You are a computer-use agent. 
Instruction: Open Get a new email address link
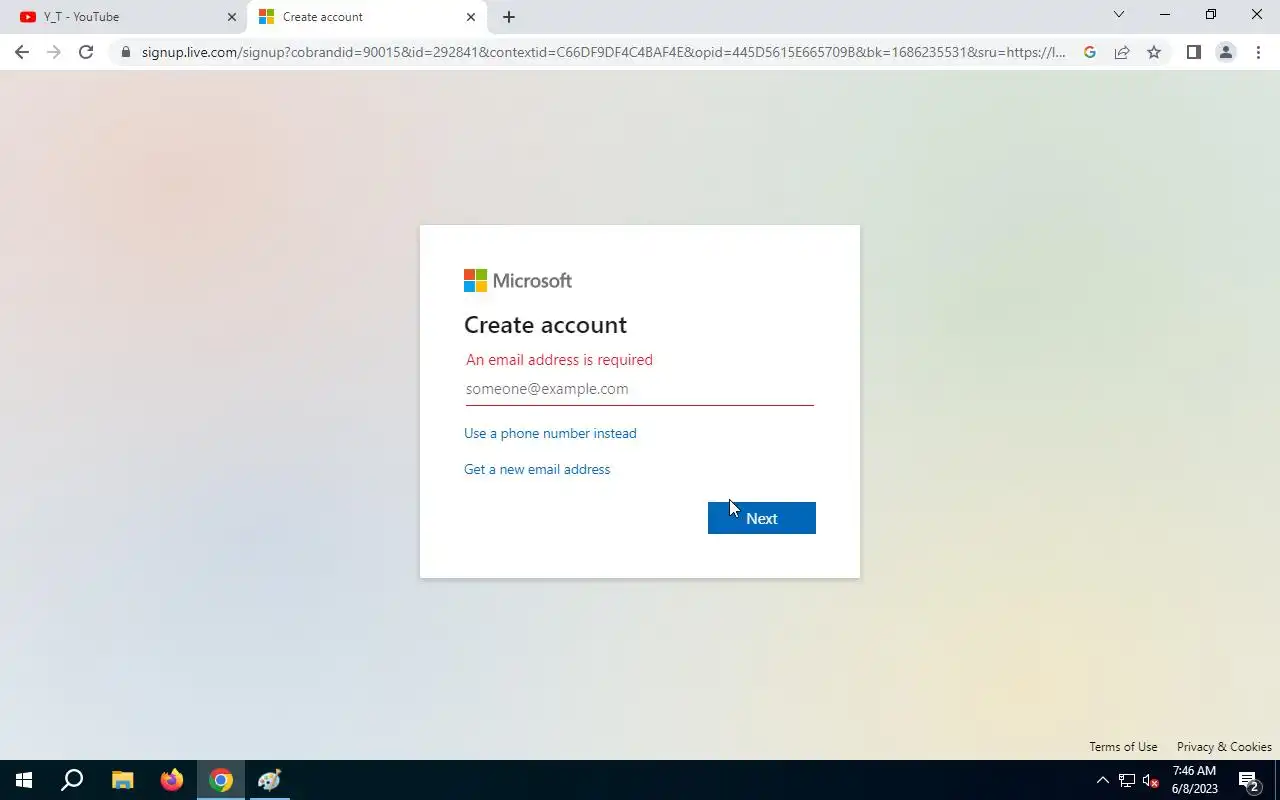click(x=537, y=469)
